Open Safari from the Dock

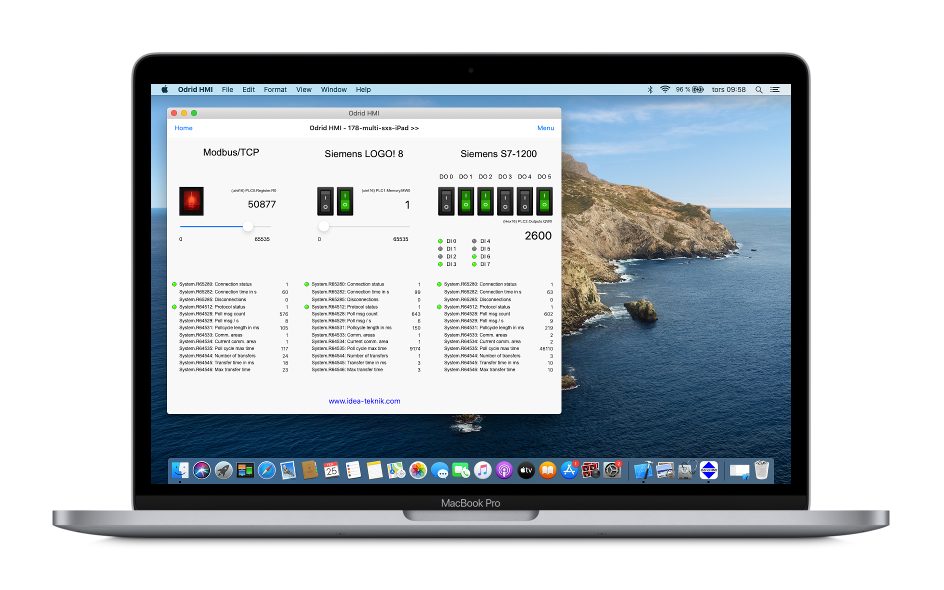pyautogui.click(x=267, y=470)
